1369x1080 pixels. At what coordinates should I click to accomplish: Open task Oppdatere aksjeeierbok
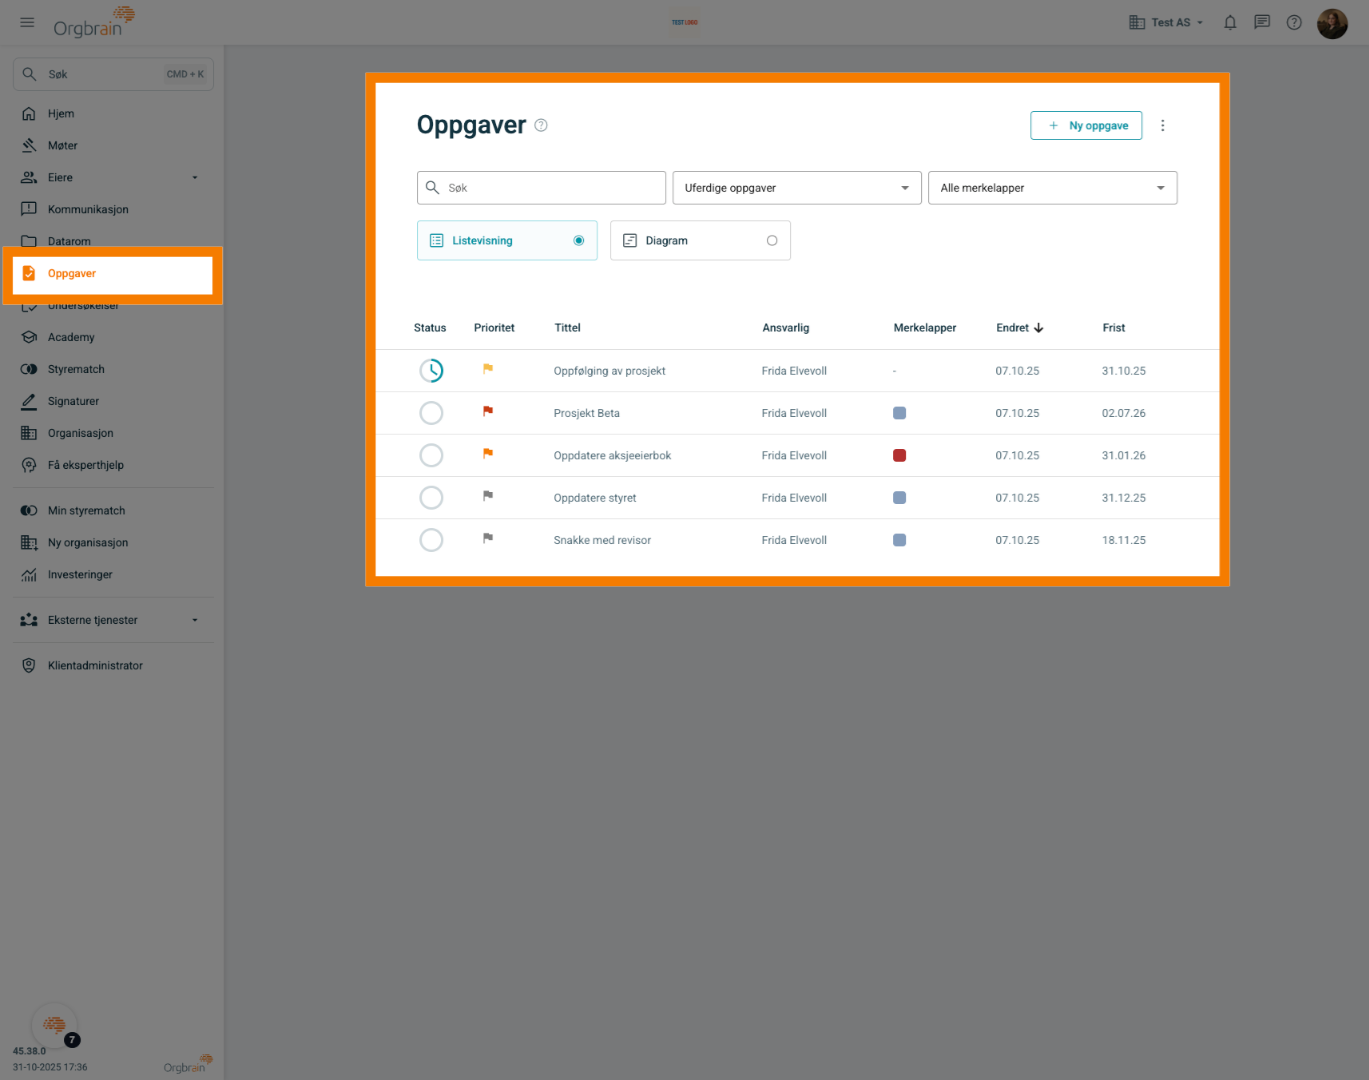612,456
